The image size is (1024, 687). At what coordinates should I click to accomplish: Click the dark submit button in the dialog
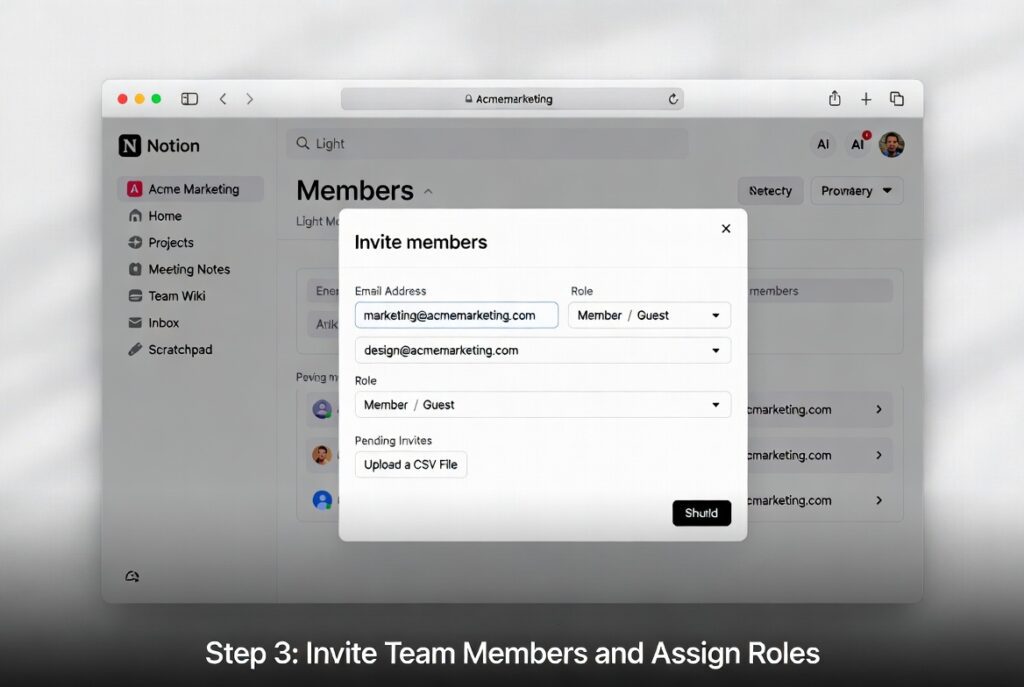[701, 512]
